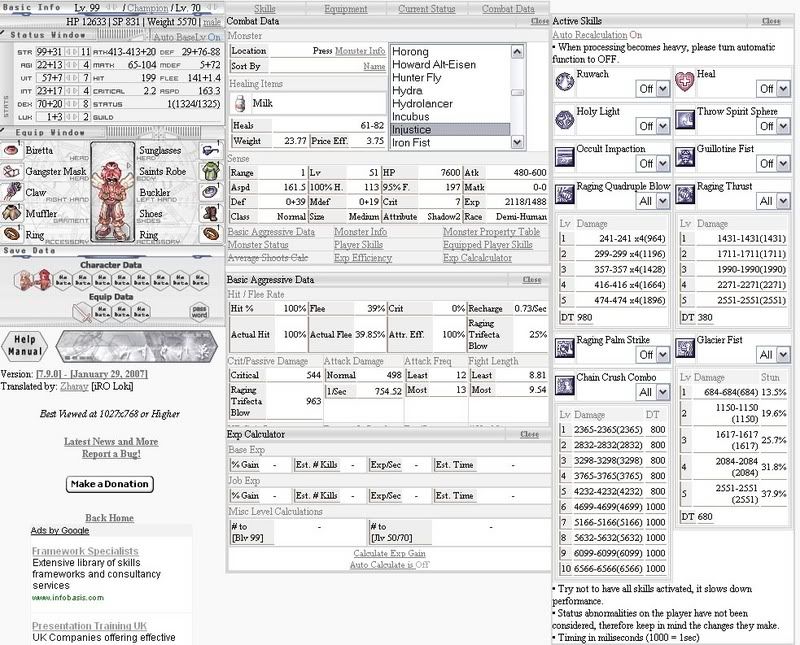Screen dimensions: 800x645
Task: Close the Active Skills panel
Action: (x=771, y=21)
